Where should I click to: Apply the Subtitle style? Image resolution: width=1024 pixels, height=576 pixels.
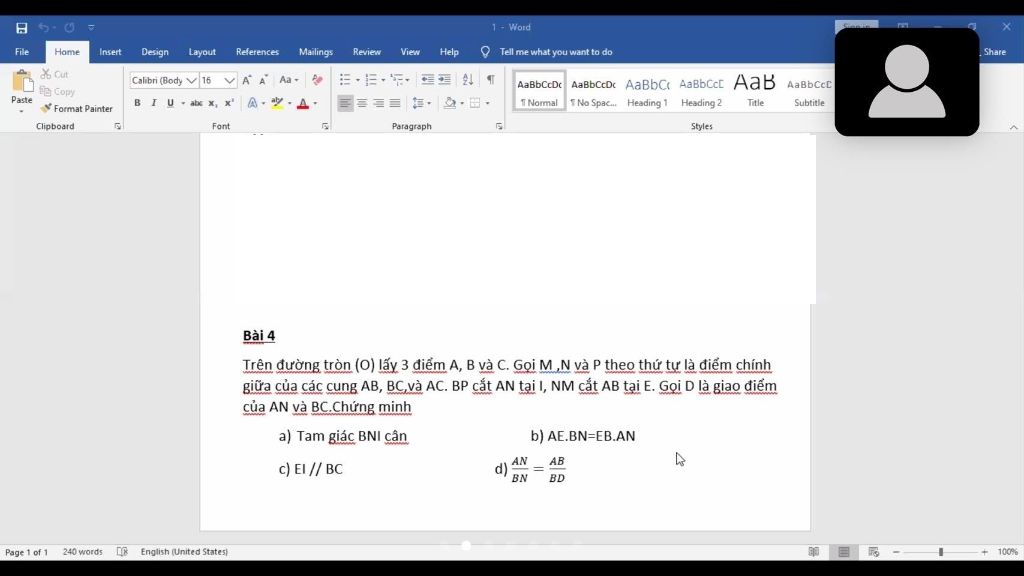click(809, 91)
